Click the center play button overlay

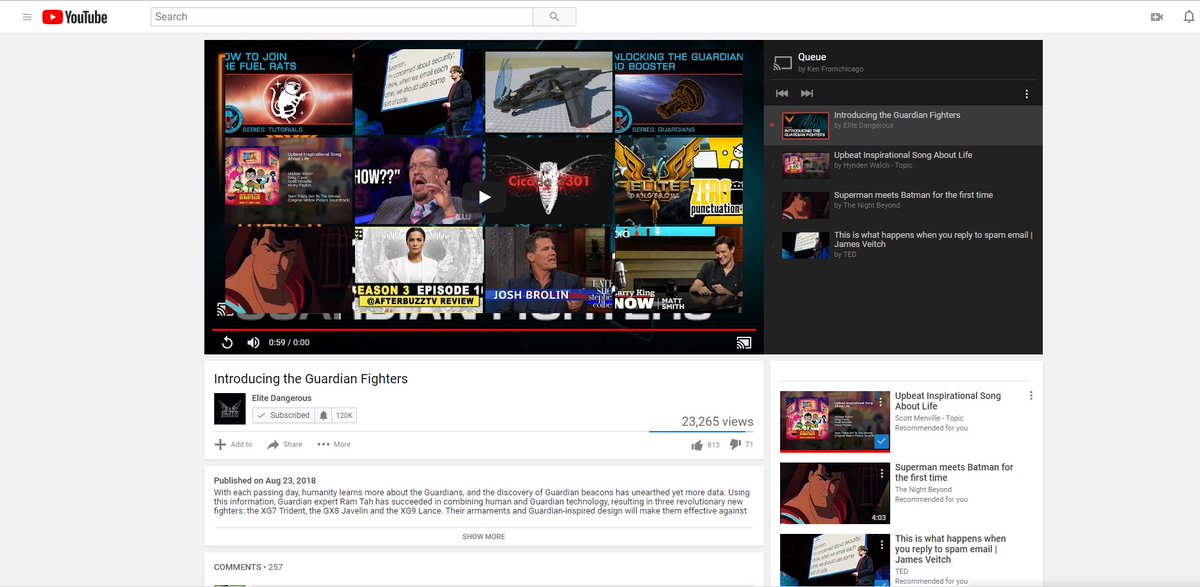pyautogui.click(x=484, y=197)
